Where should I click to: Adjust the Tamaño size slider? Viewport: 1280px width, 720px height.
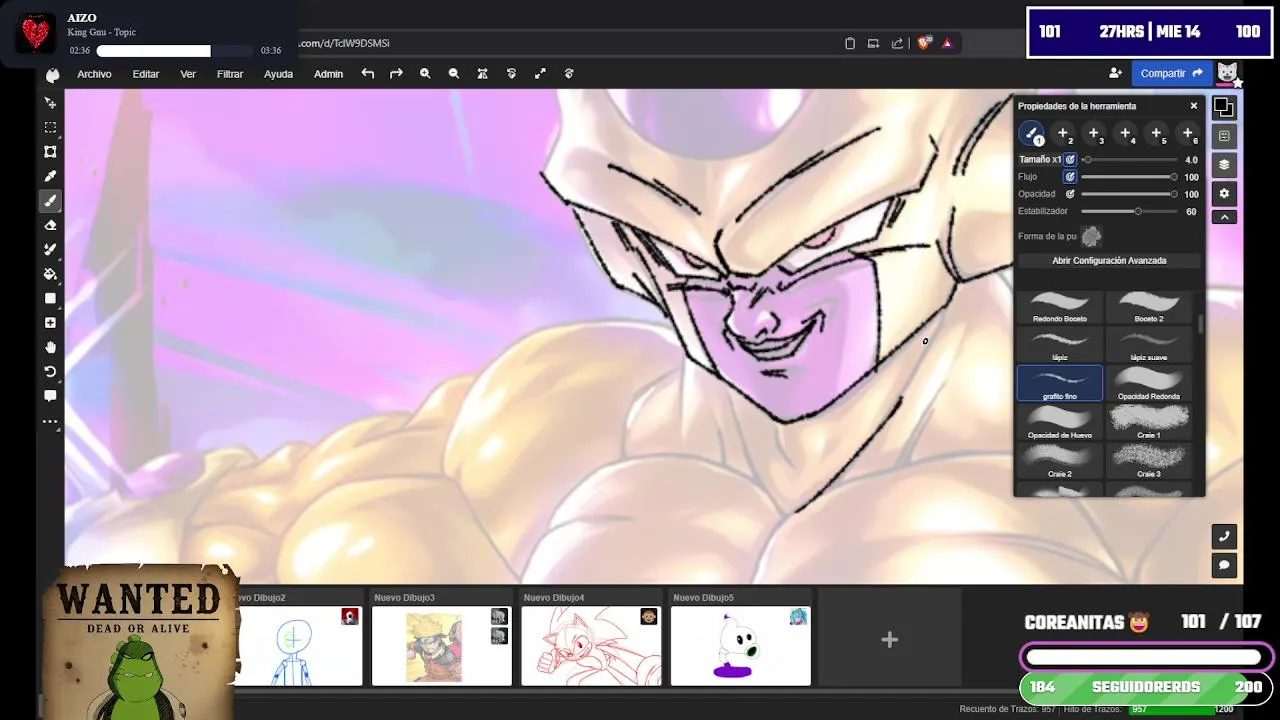pos(1129,160)
